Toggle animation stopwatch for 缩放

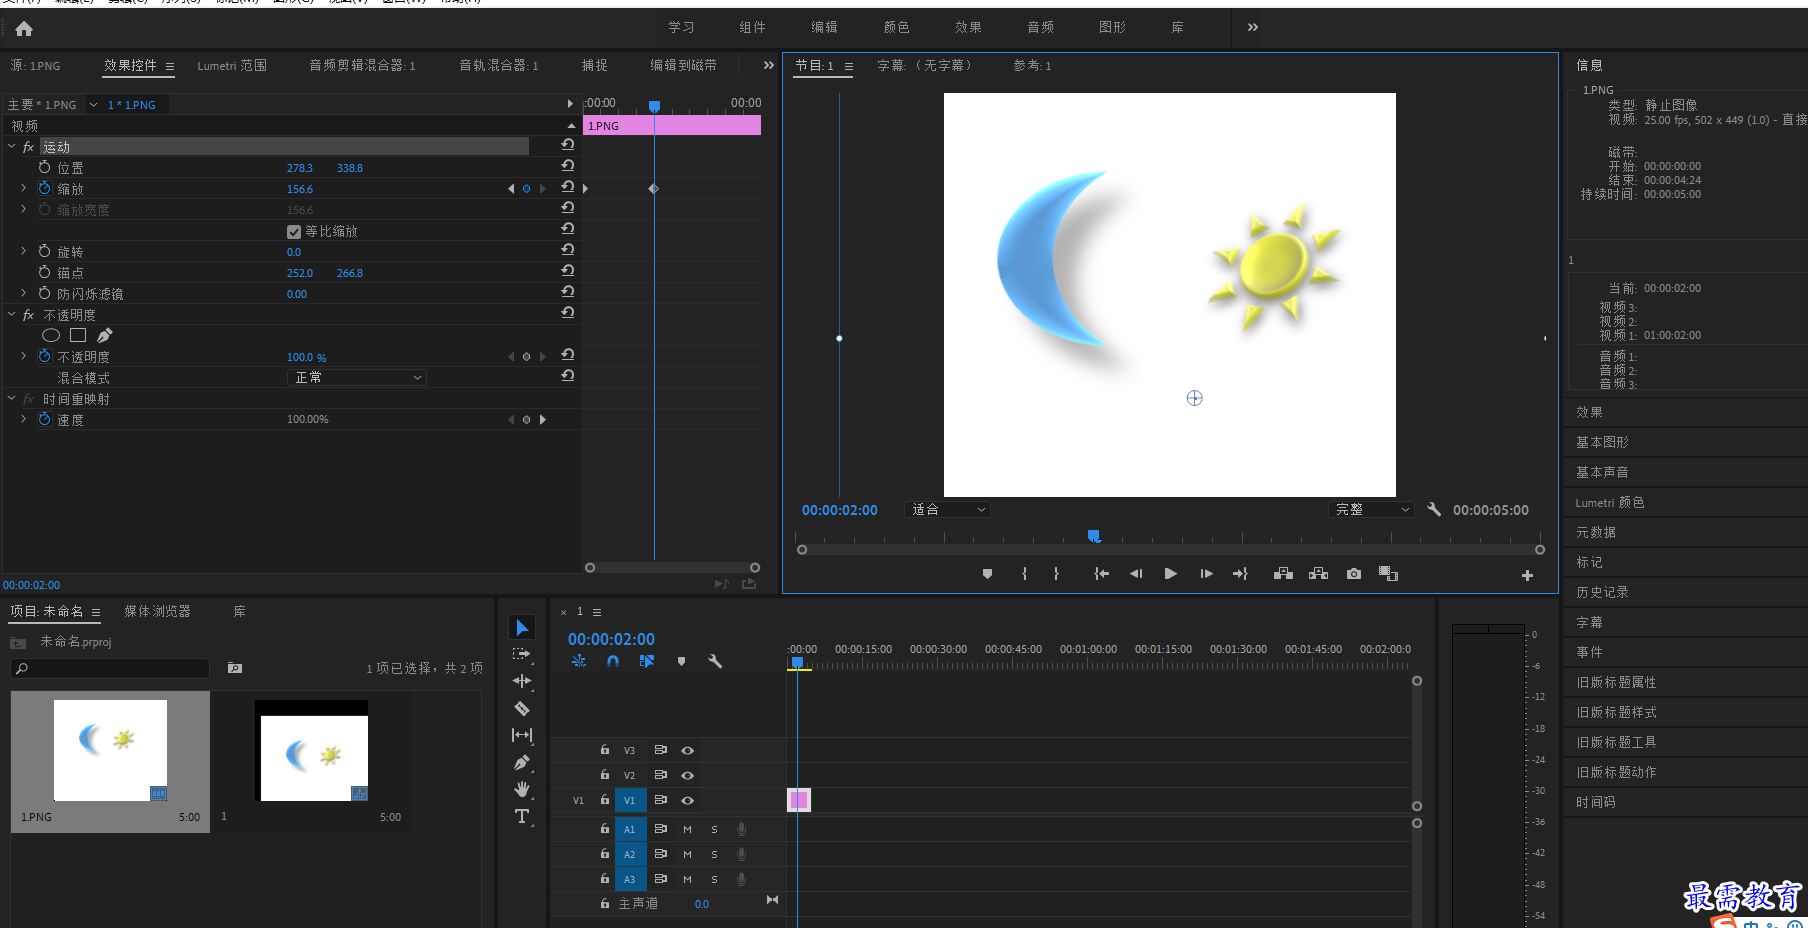coord(44,188)
